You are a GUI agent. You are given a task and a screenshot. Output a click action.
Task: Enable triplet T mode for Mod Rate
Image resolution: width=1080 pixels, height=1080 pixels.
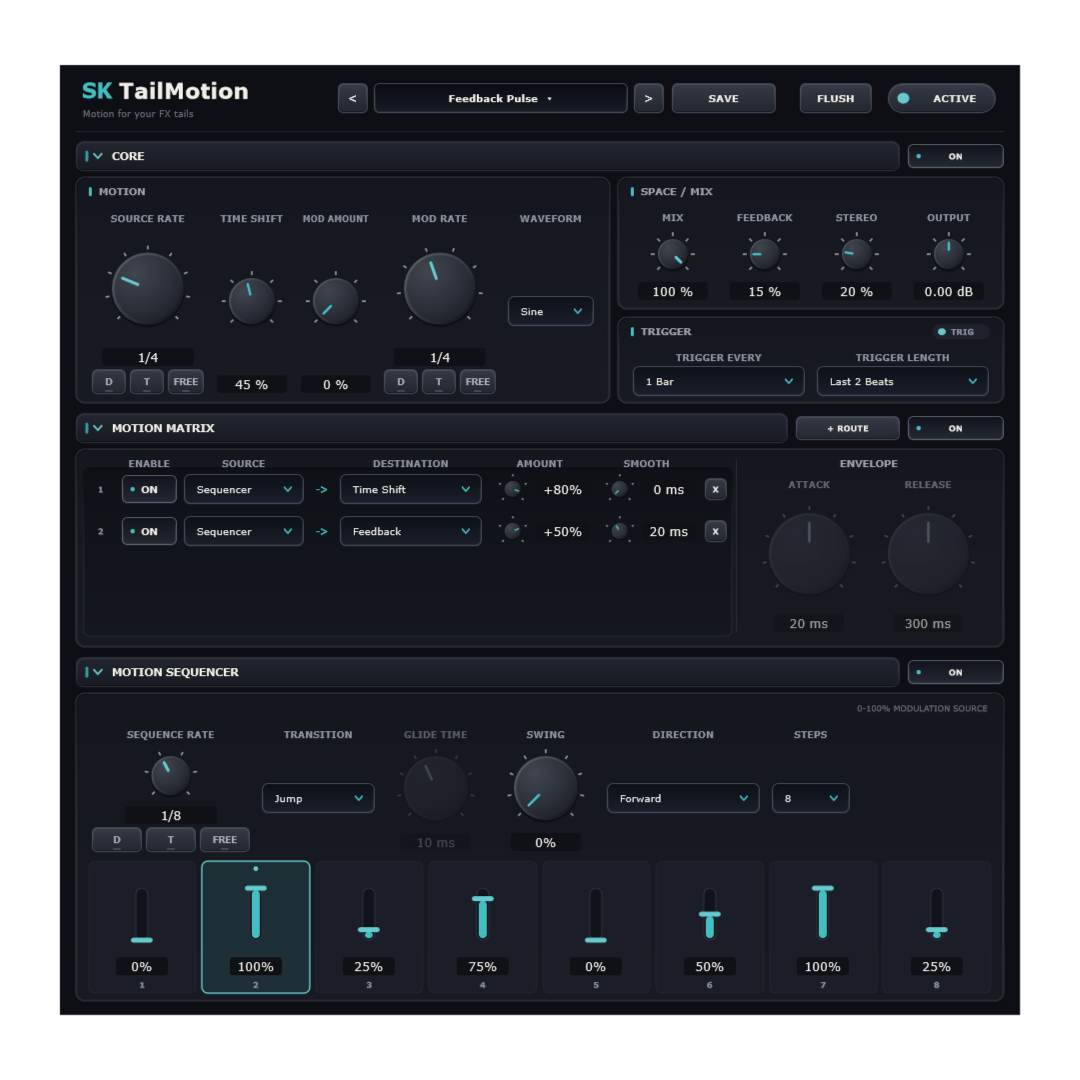(x=439, y=382)
